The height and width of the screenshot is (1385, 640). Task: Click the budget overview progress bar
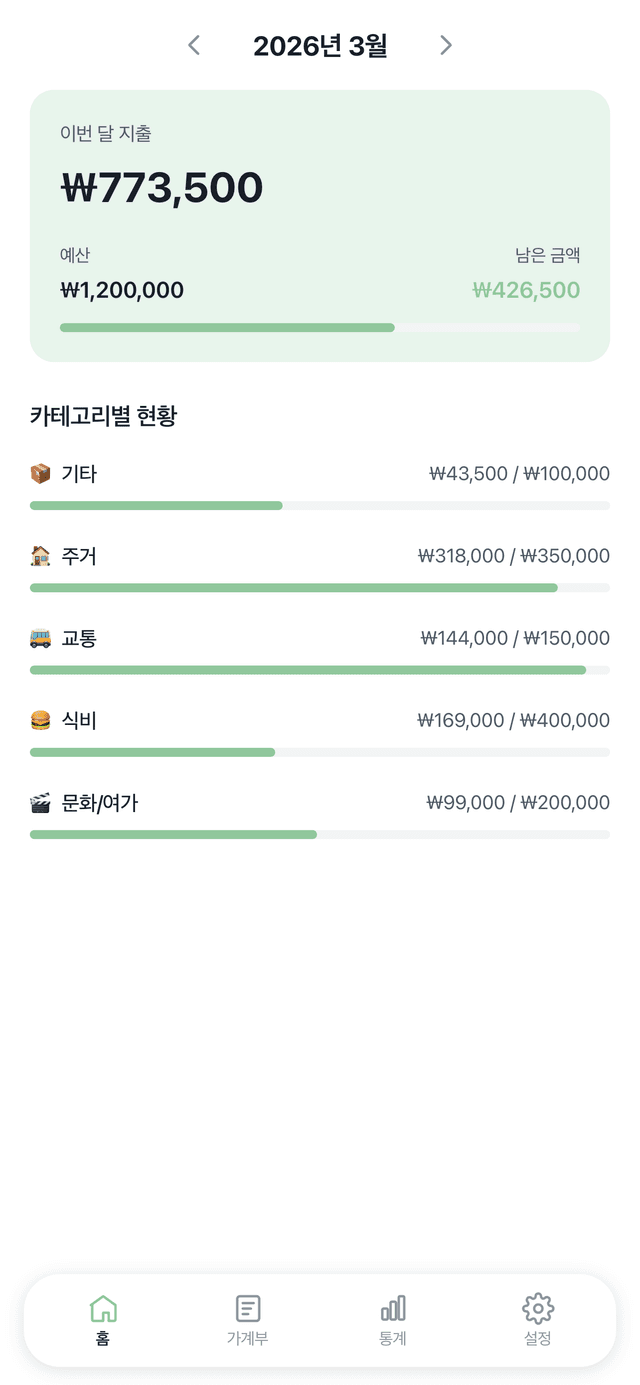point(319,327)
